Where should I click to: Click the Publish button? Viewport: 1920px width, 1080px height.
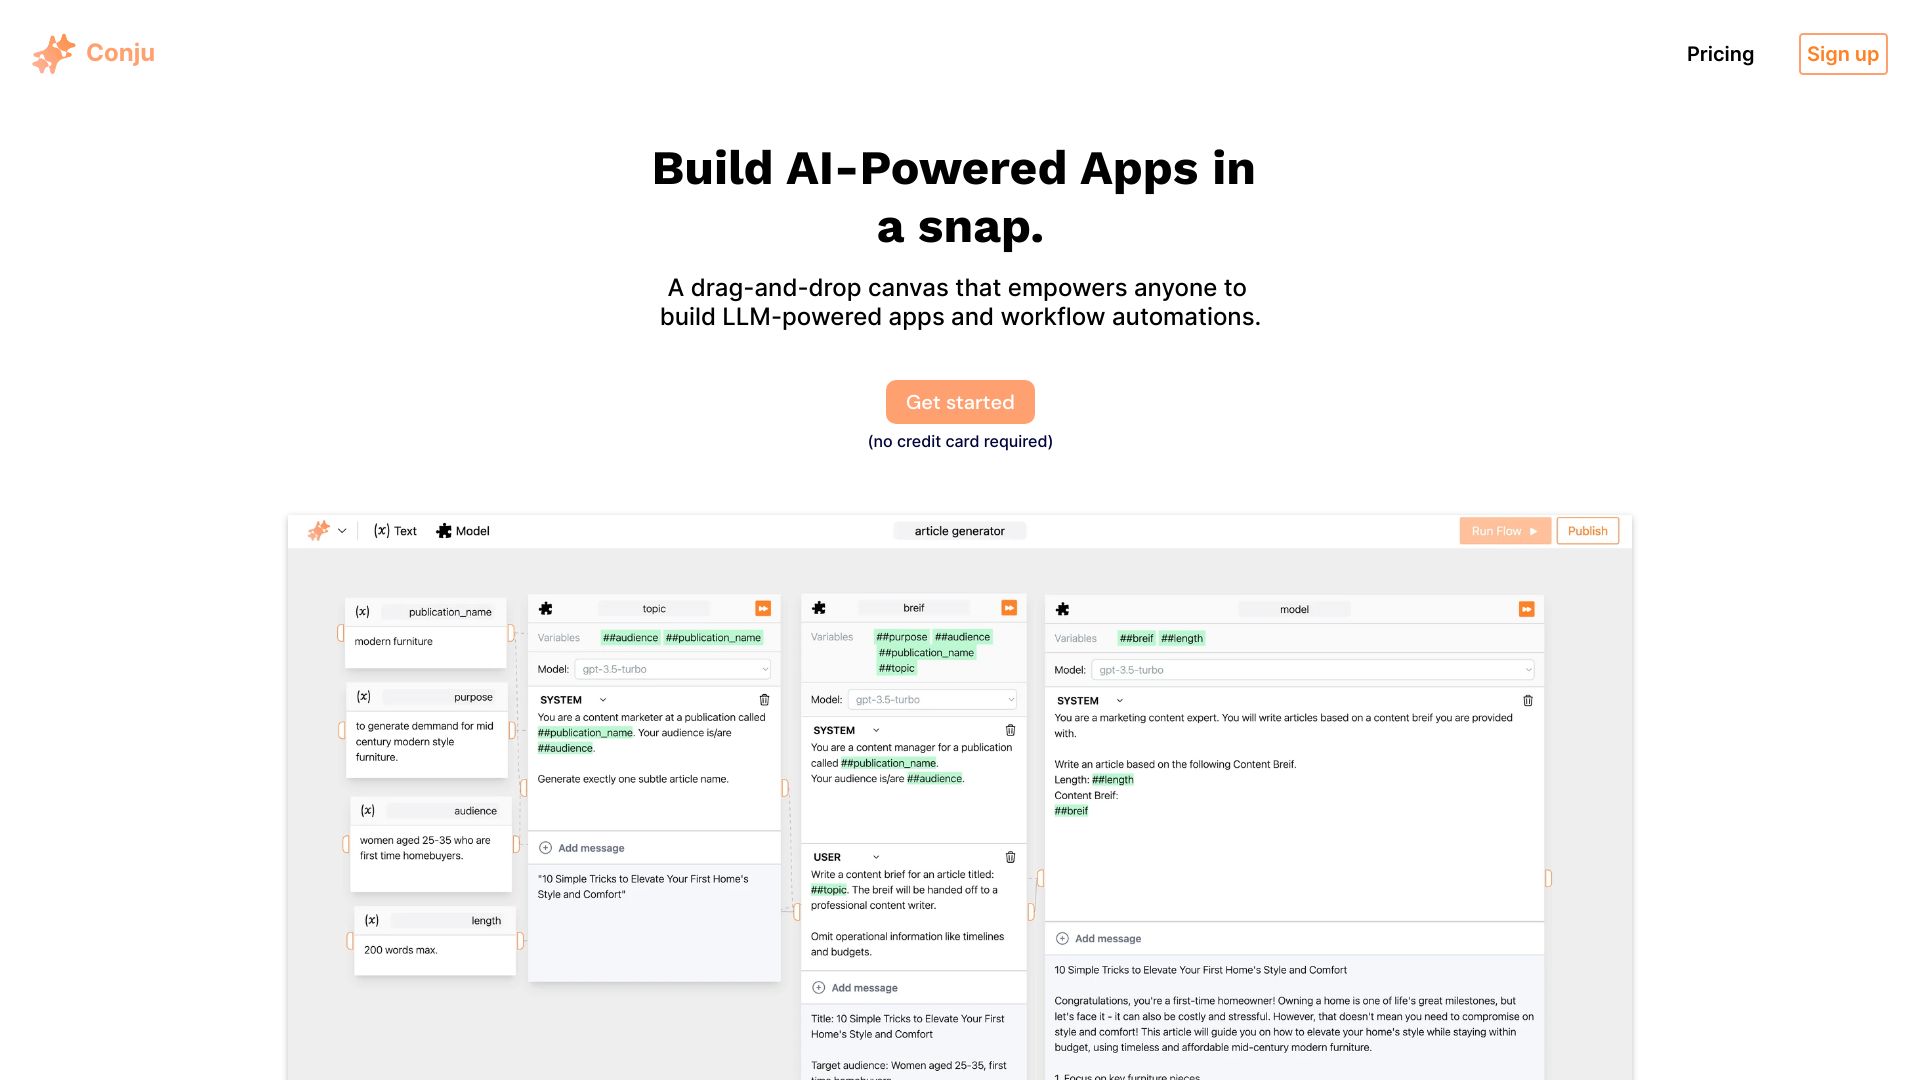1586,530
